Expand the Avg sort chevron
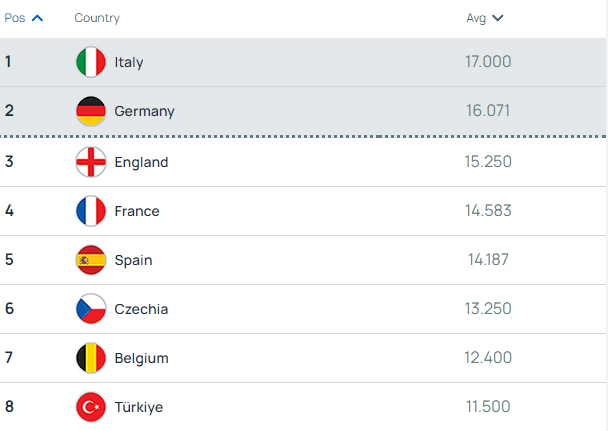Viewport: 608px width, 431px height. pyautogui.click(x=497, y=18)
